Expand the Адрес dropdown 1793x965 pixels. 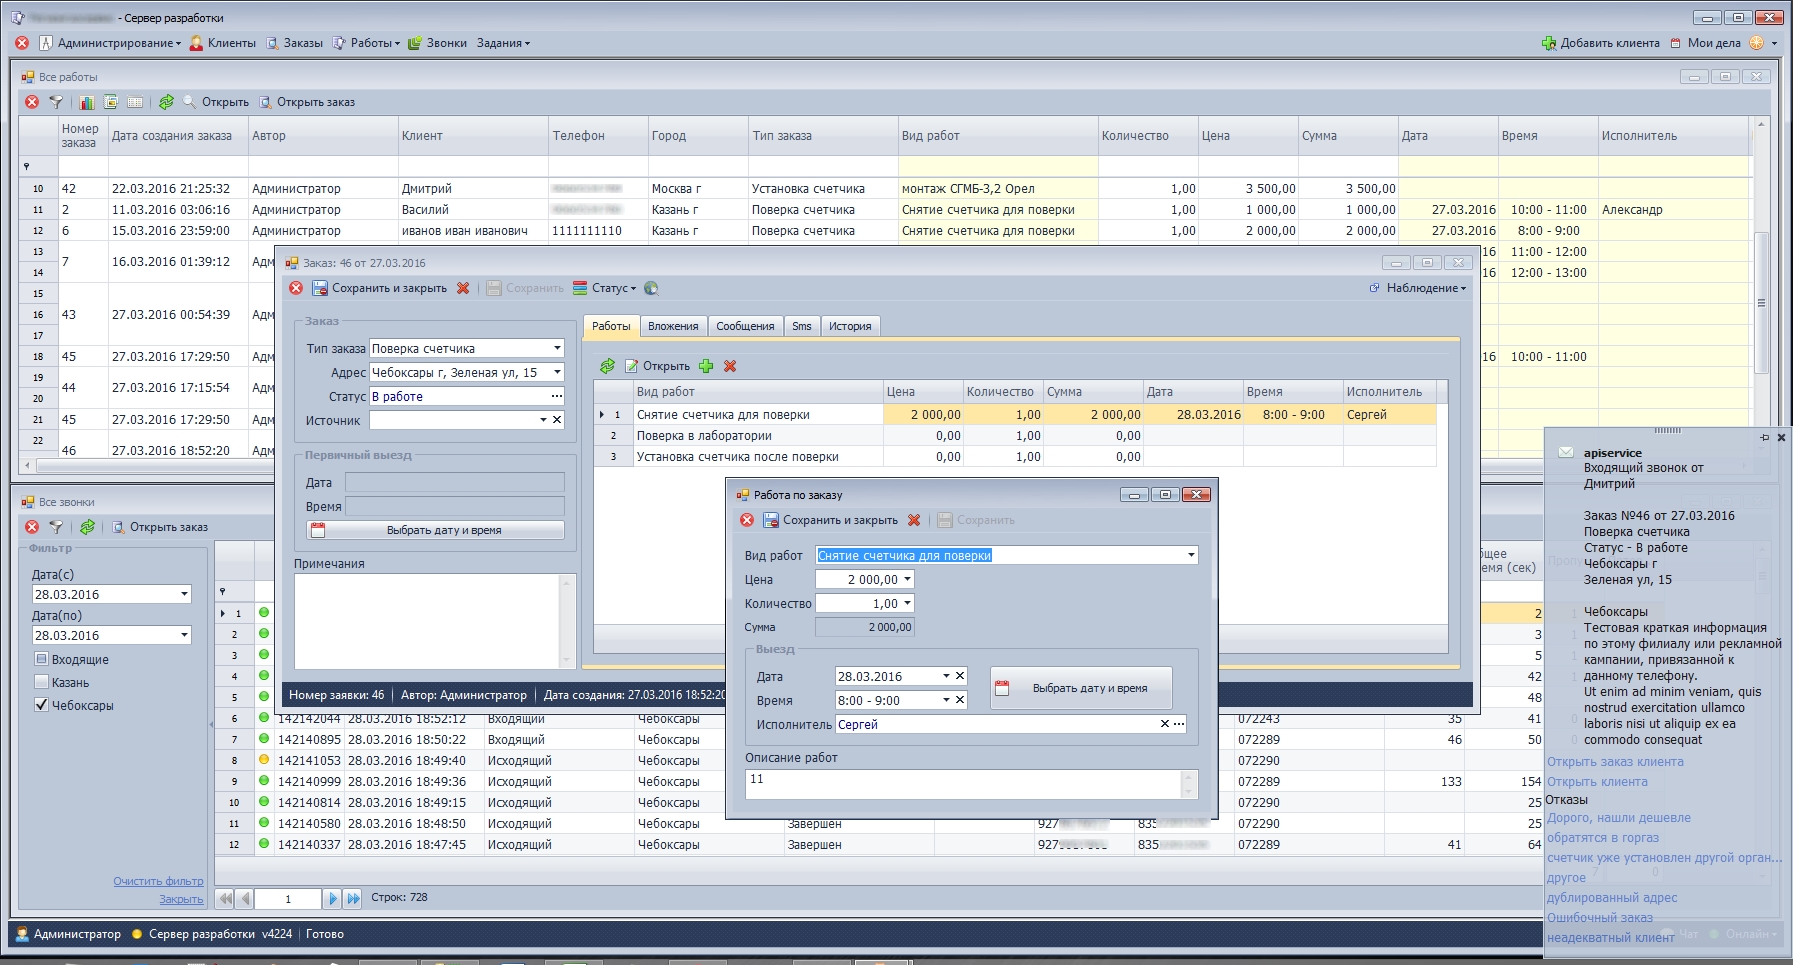[x=557, y=372]
